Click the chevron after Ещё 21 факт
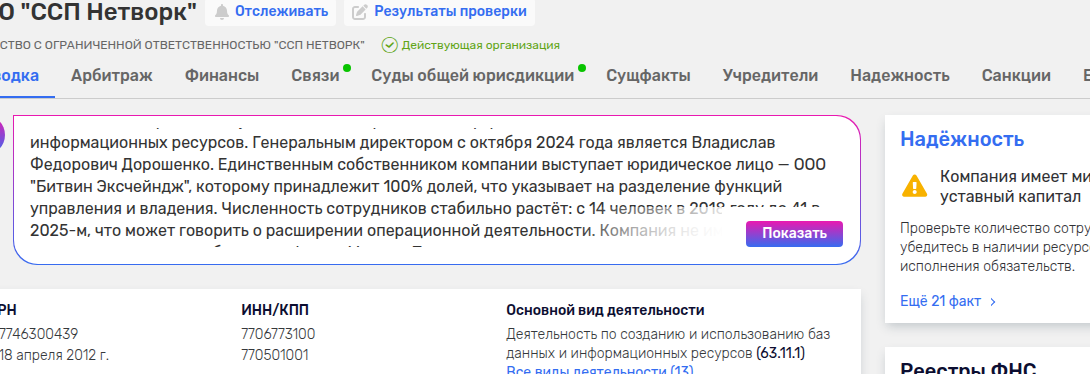The image size is (1090, 374). [x=993, y=302]
